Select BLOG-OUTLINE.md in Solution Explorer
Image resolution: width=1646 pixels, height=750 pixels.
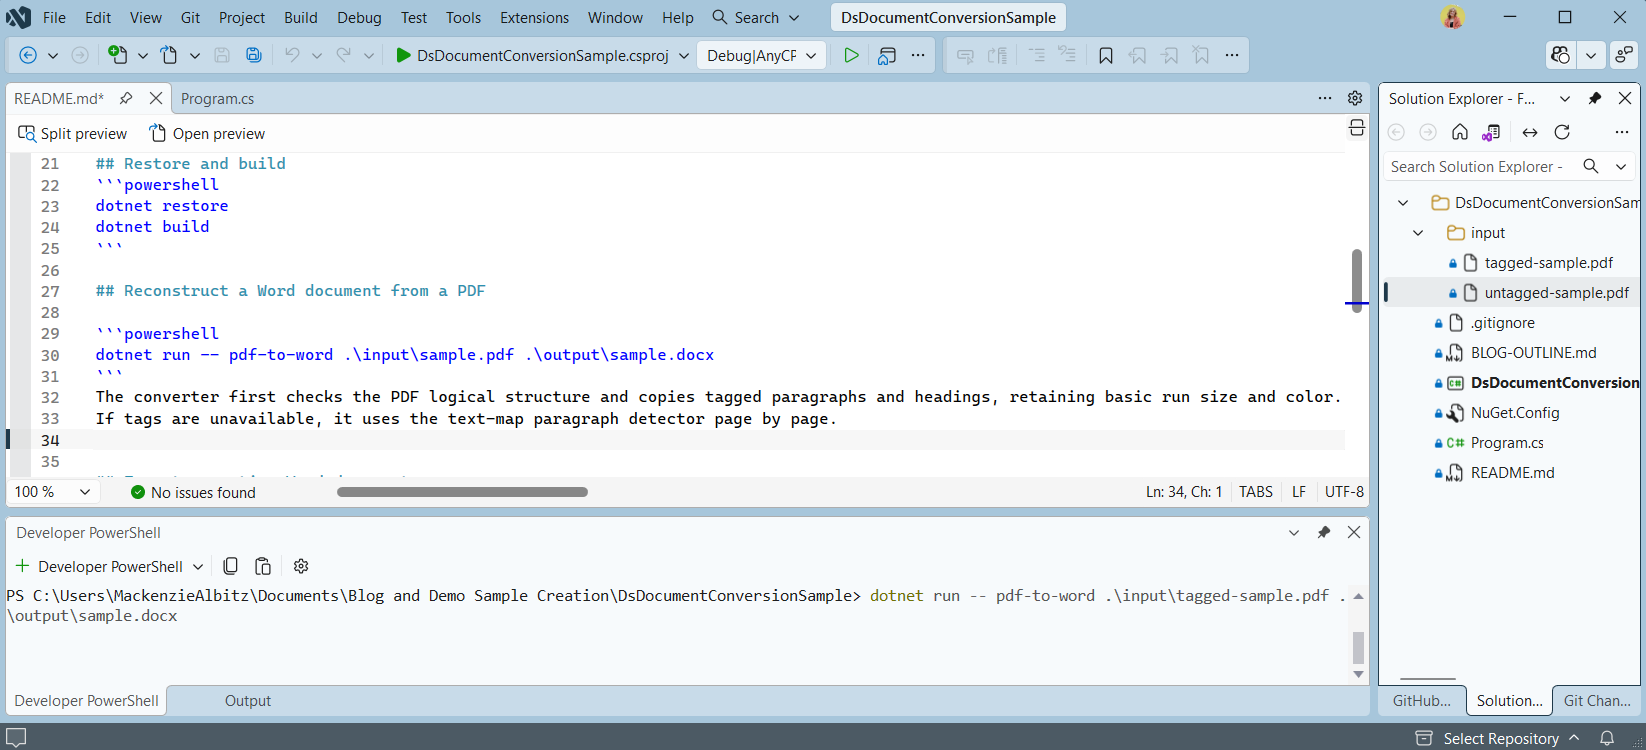[1533, 352]
